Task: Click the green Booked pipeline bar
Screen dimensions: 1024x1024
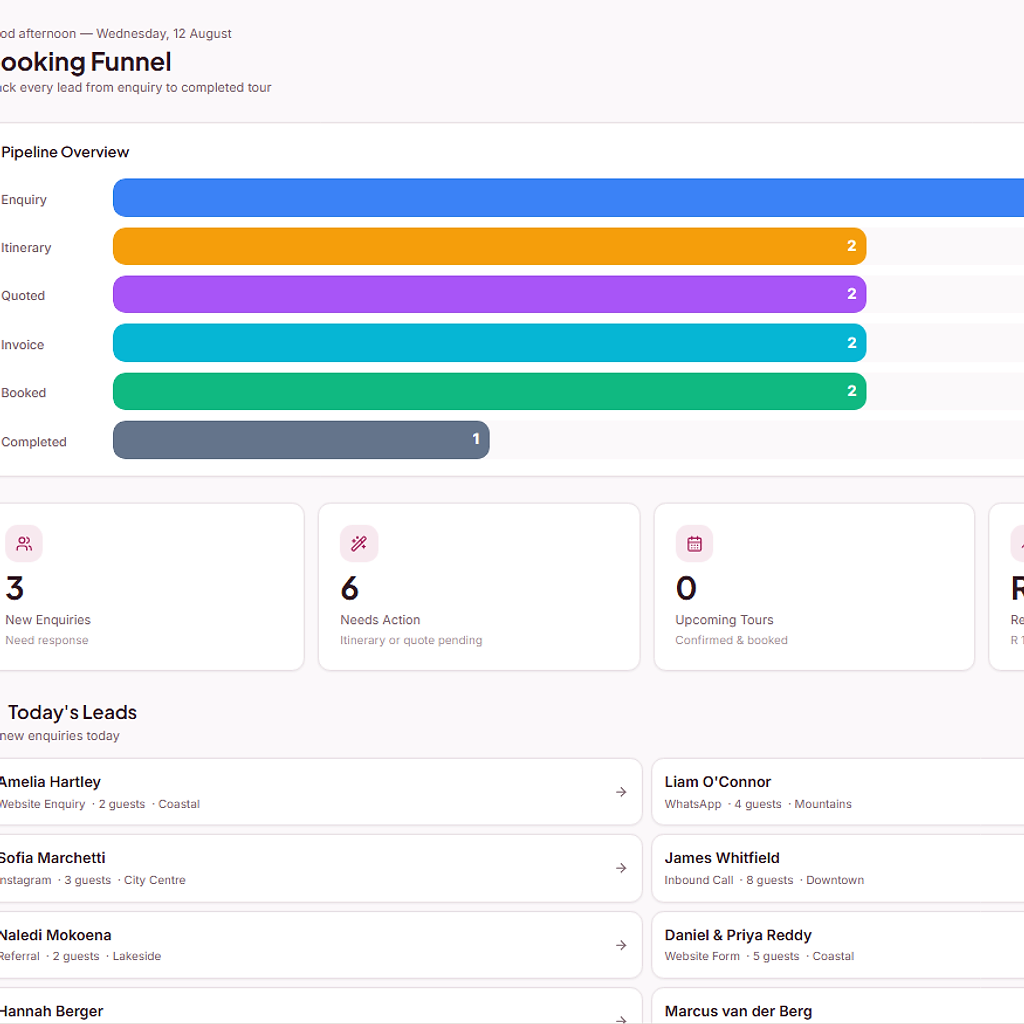Action: pyautogui.click(x=490, y=391)
